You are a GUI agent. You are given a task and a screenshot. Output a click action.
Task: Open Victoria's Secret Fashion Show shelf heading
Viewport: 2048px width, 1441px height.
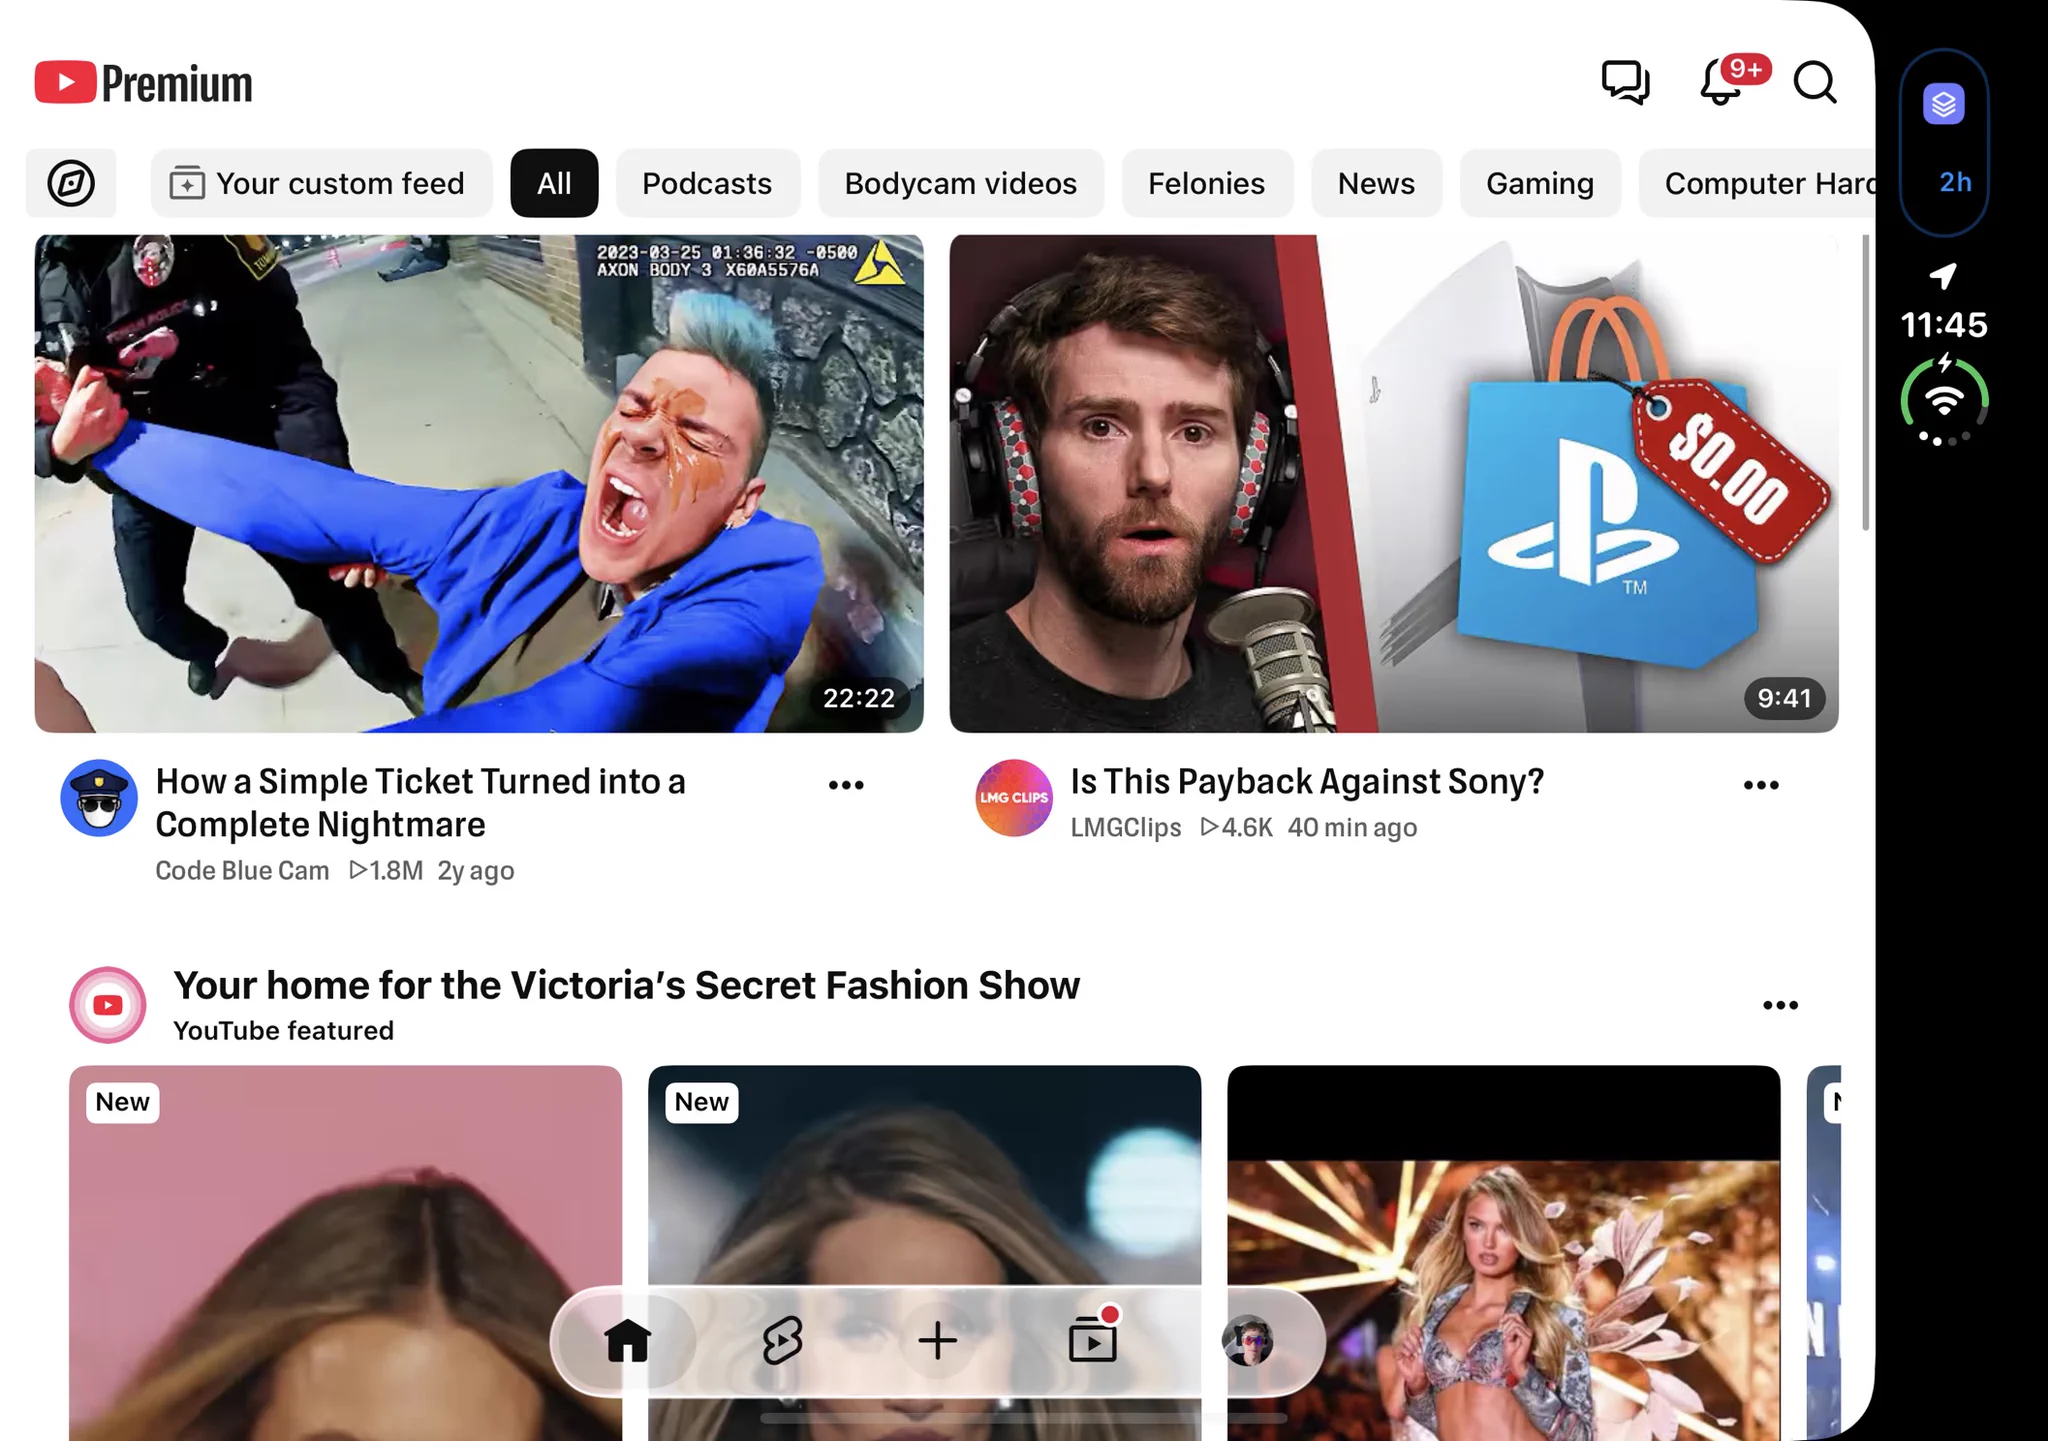(x=626, y=985)
